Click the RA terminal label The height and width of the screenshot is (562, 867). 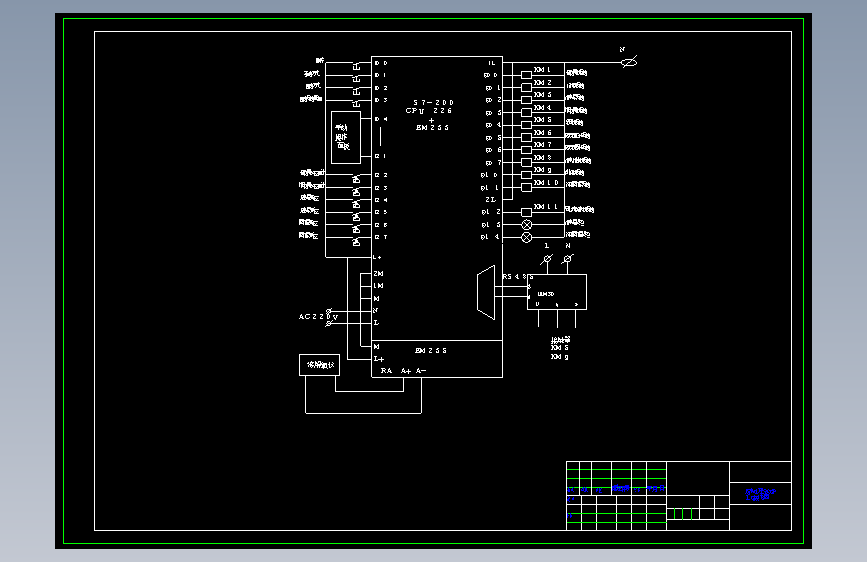coord(387,371)
